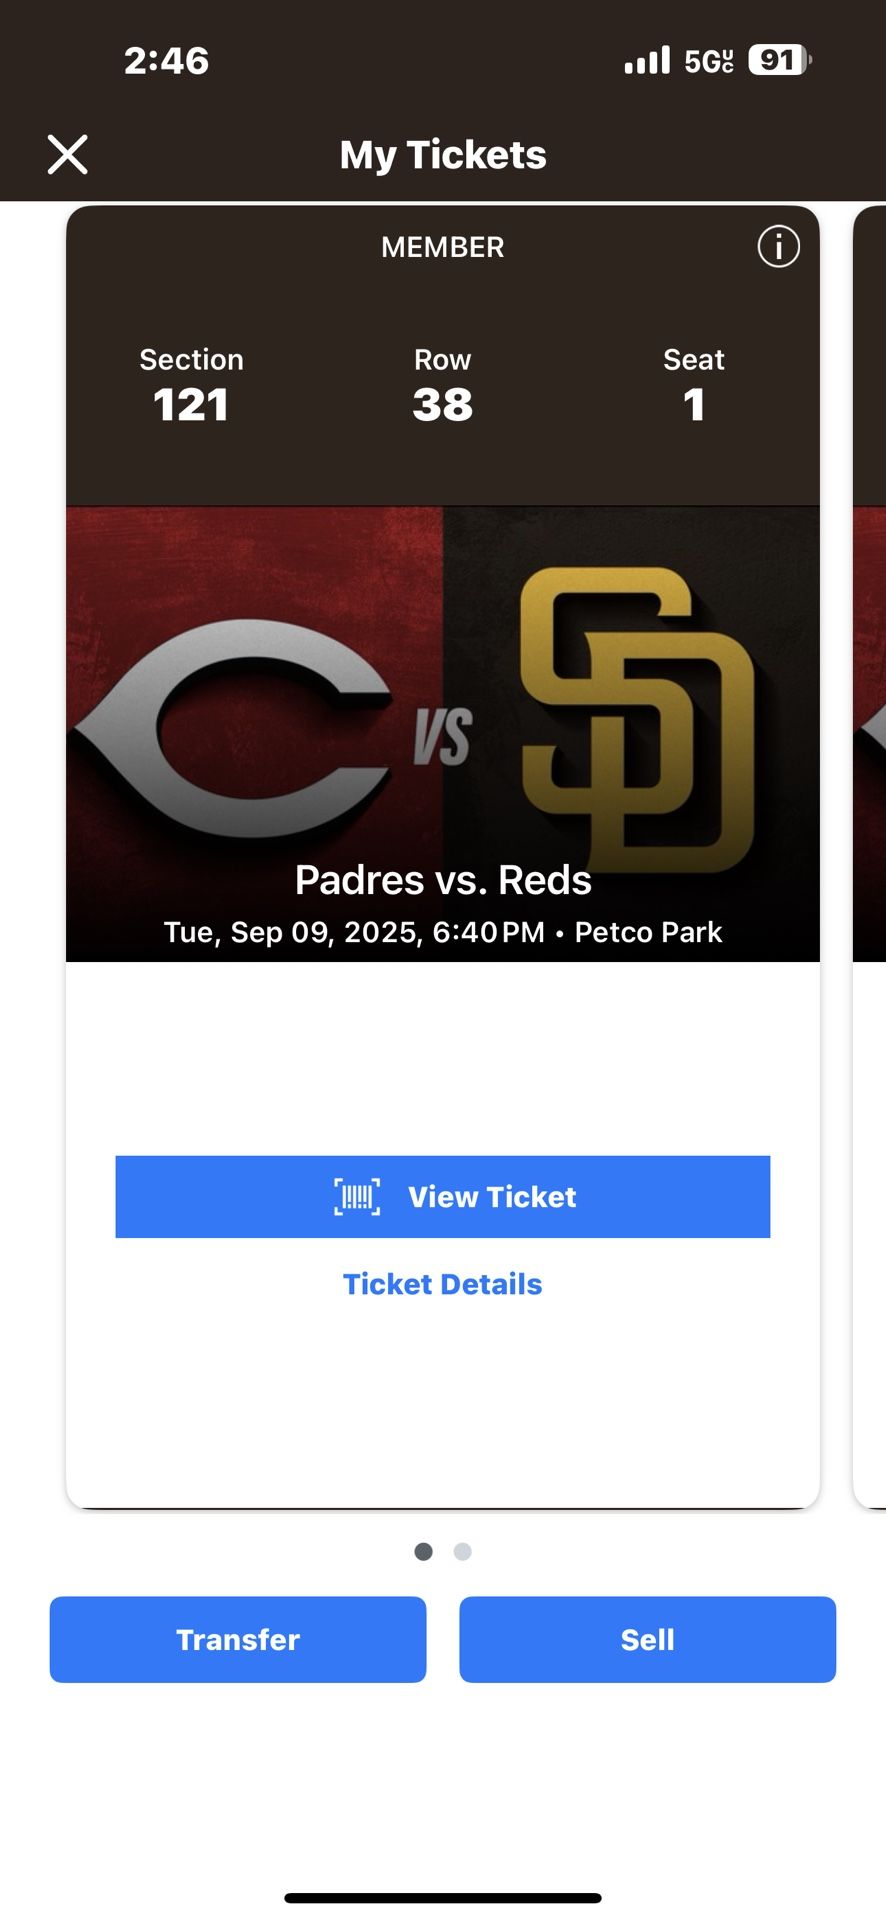
Task: Tap the next ticket card peeking at right
Action: [x=870, y=850]
